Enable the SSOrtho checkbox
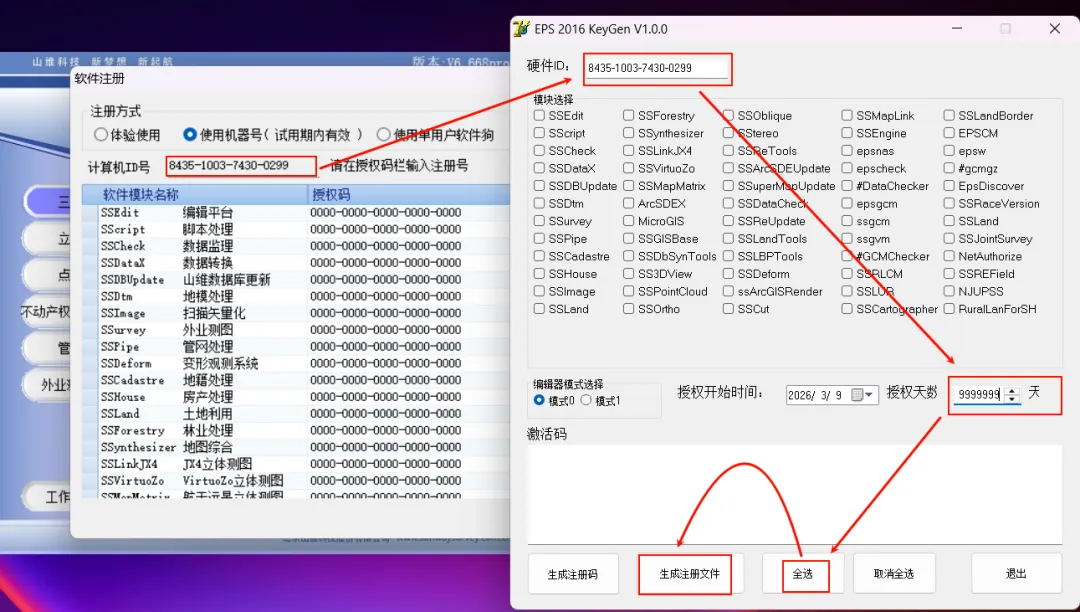The width and height of the screenshot is (1080, 612). (629, 309)
